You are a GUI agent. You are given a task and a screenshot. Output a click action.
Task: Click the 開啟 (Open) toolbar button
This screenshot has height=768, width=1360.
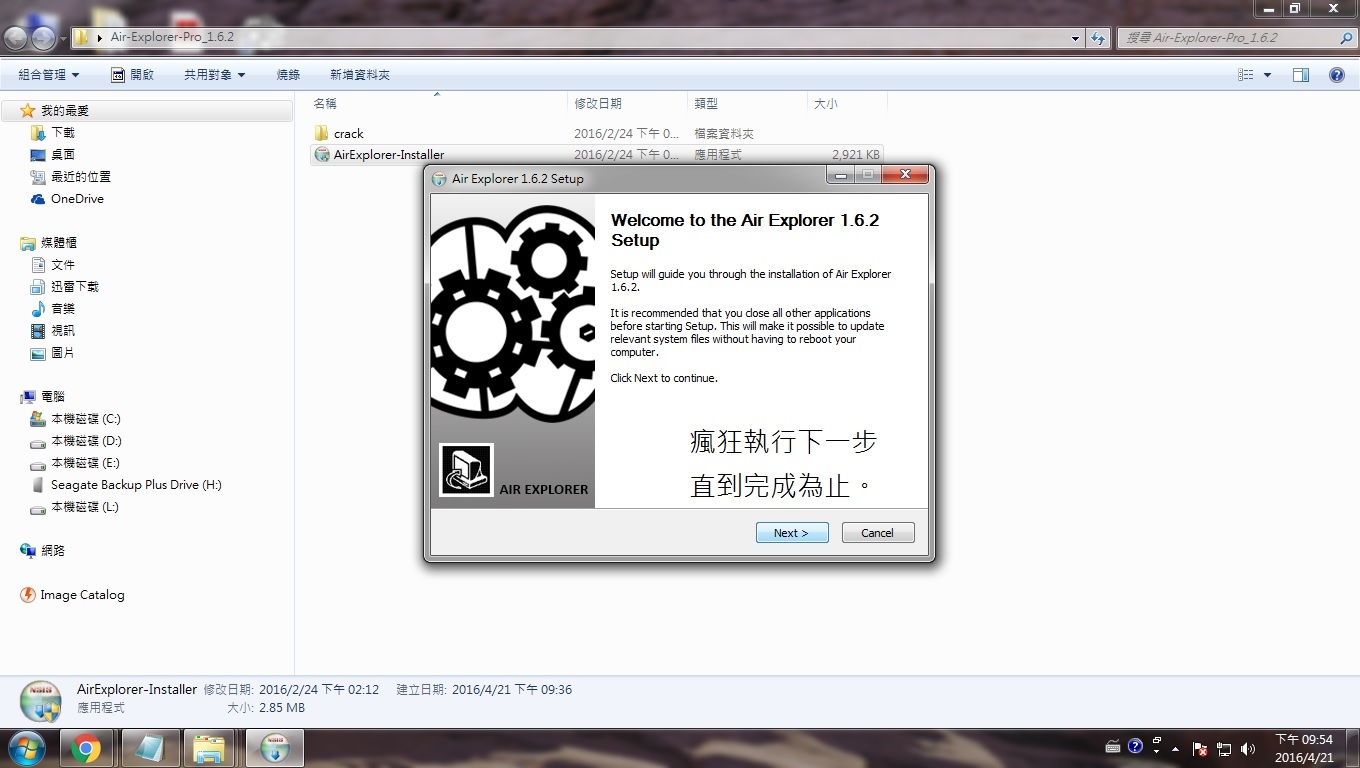click(x=132, y=75)
